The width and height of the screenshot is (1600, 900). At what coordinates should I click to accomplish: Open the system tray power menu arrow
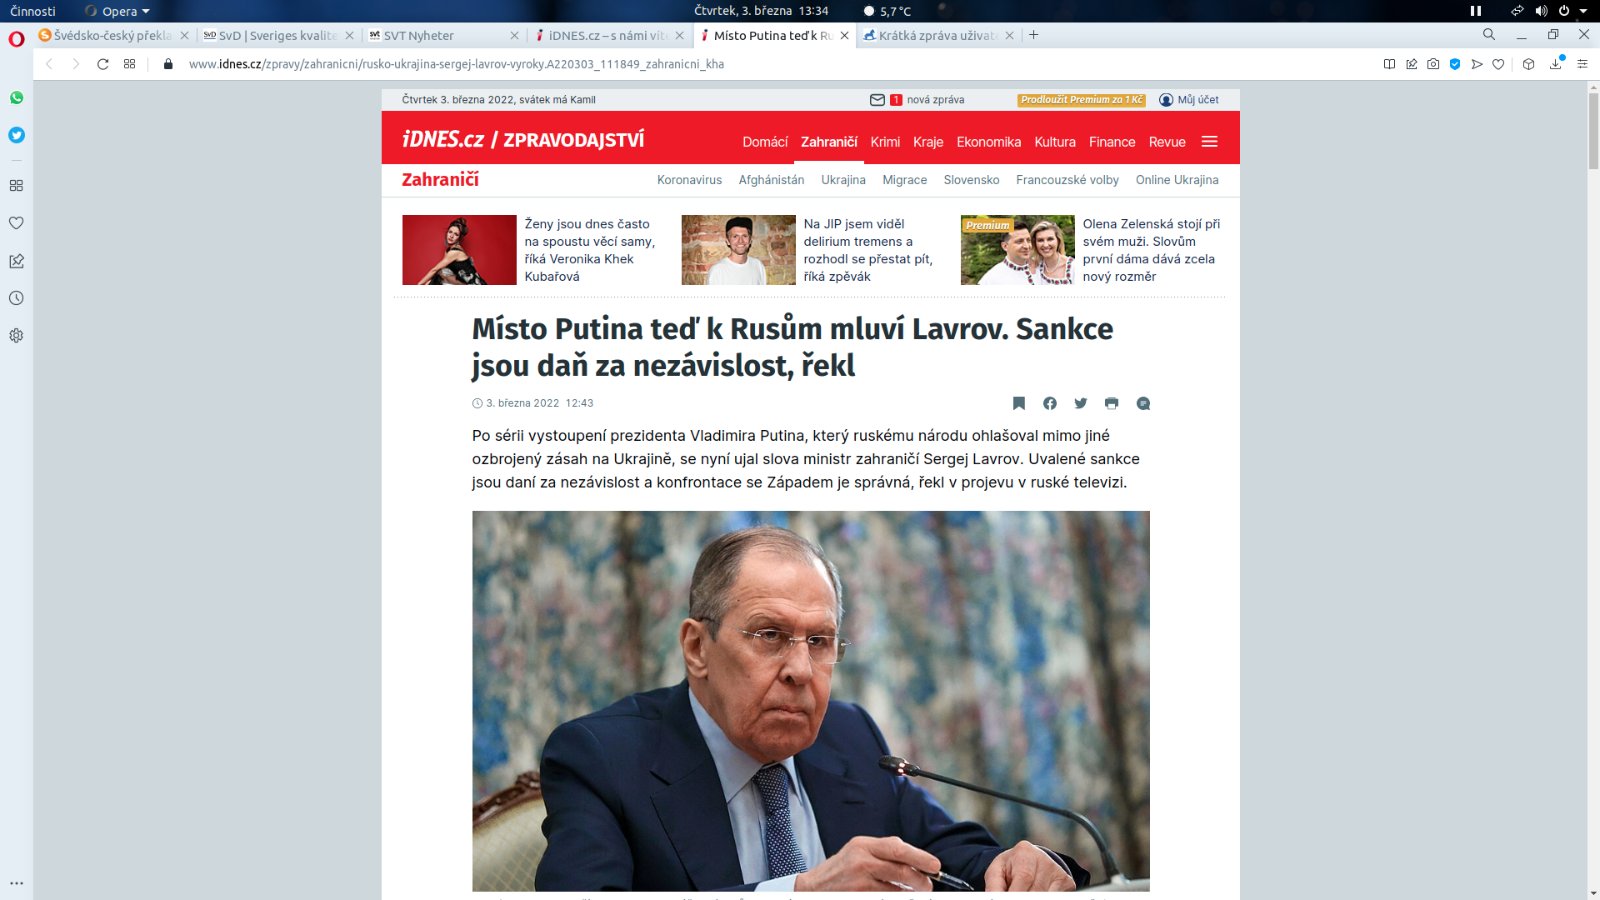1583,11
